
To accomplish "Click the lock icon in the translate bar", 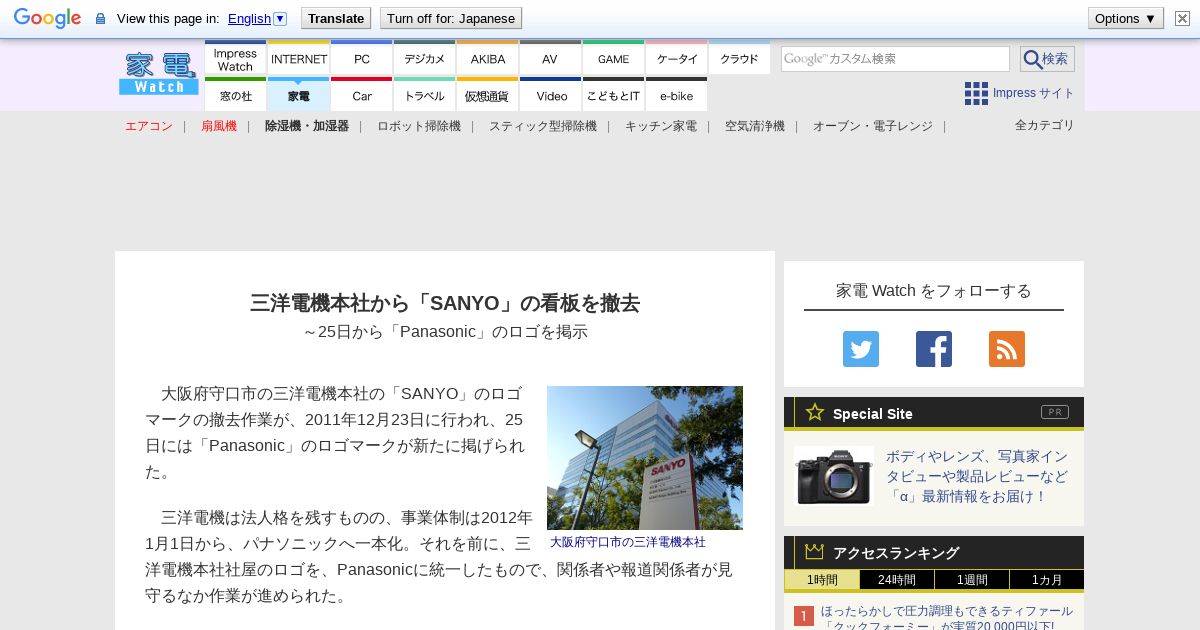I will pyautogui.click(x=100, y=19).
